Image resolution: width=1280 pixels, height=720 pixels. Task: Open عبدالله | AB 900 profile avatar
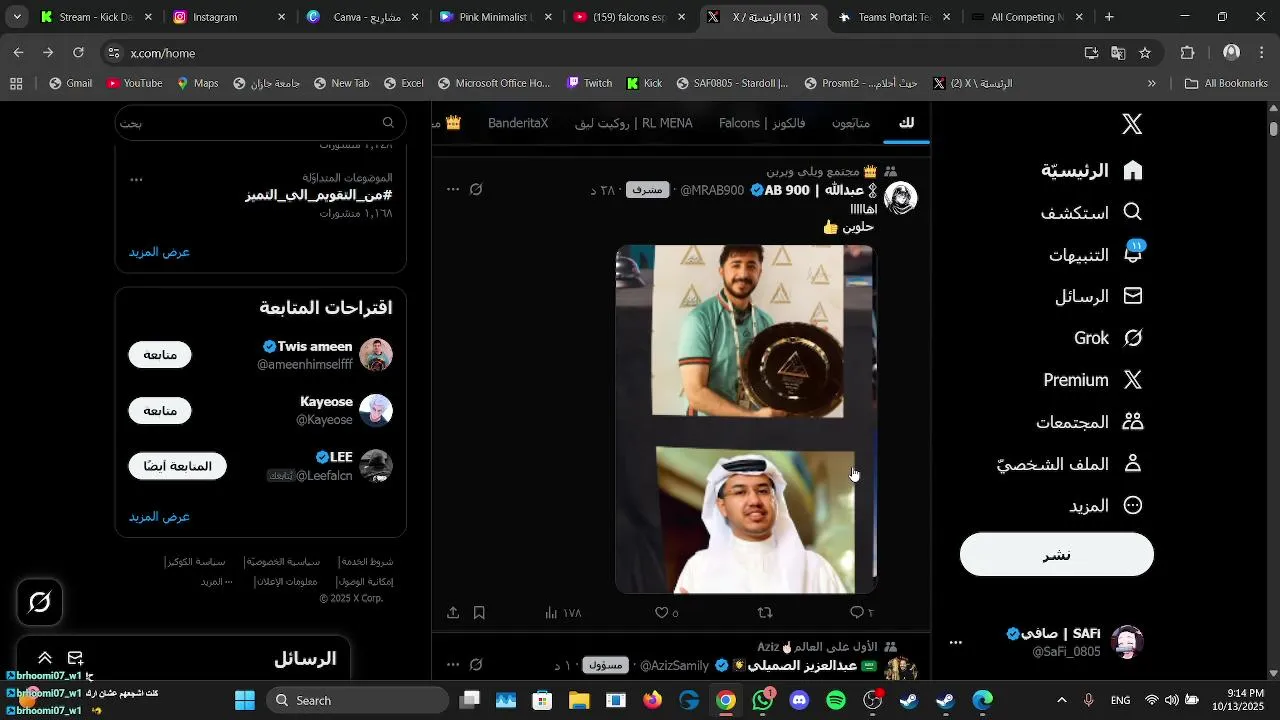click(x=901, y=198)
